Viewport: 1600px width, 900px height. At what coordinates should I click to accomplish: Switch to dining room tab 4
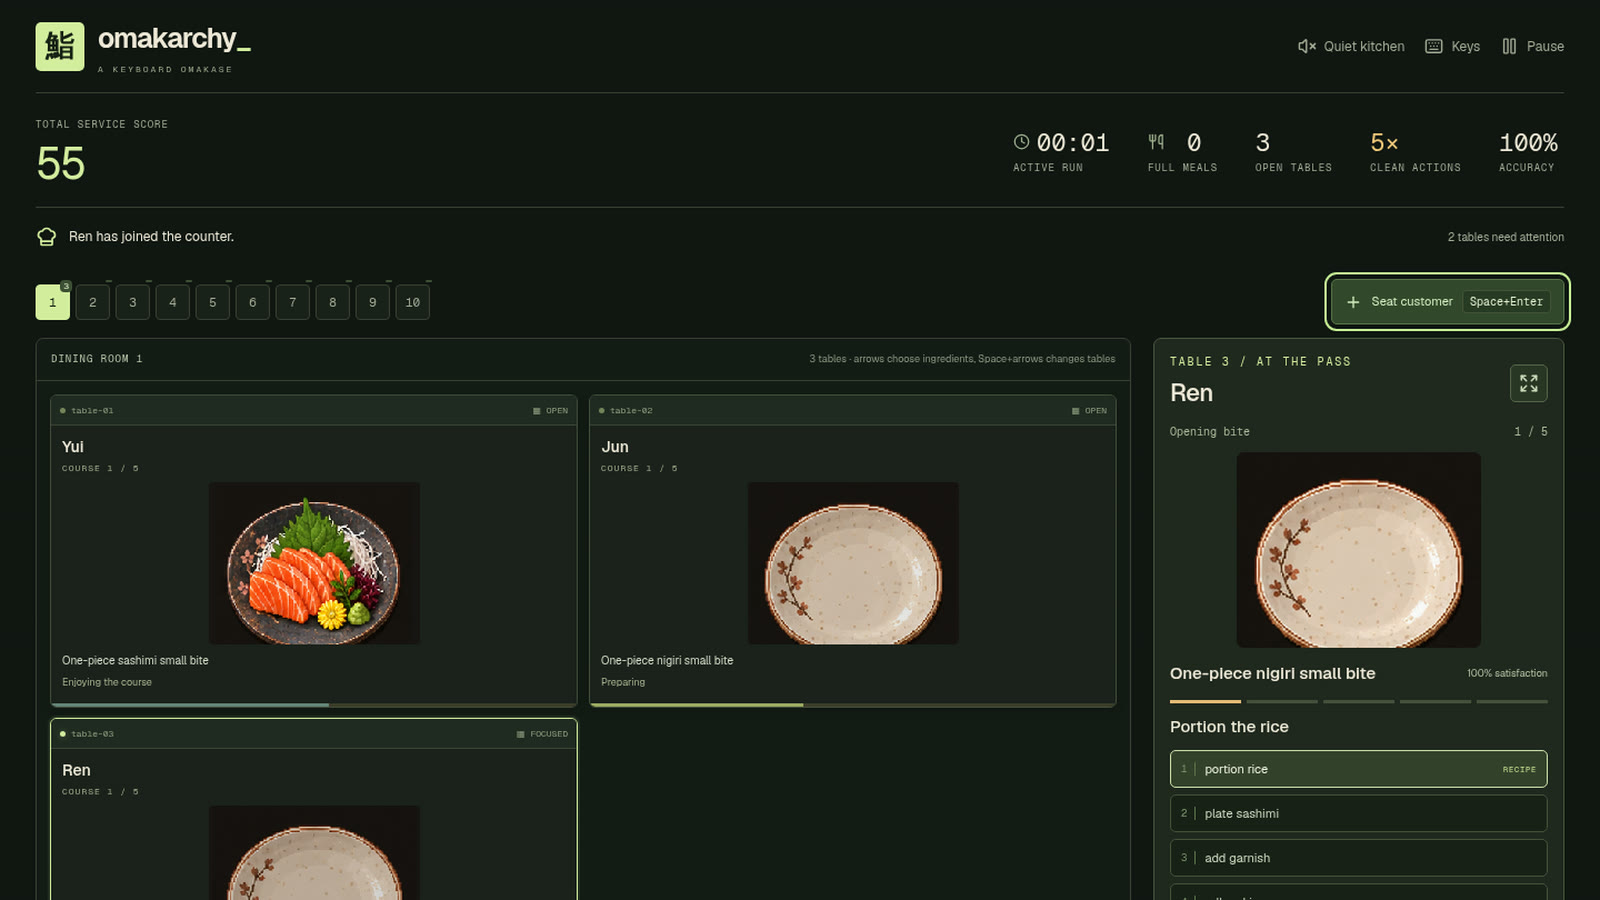[x=173, y=302]
